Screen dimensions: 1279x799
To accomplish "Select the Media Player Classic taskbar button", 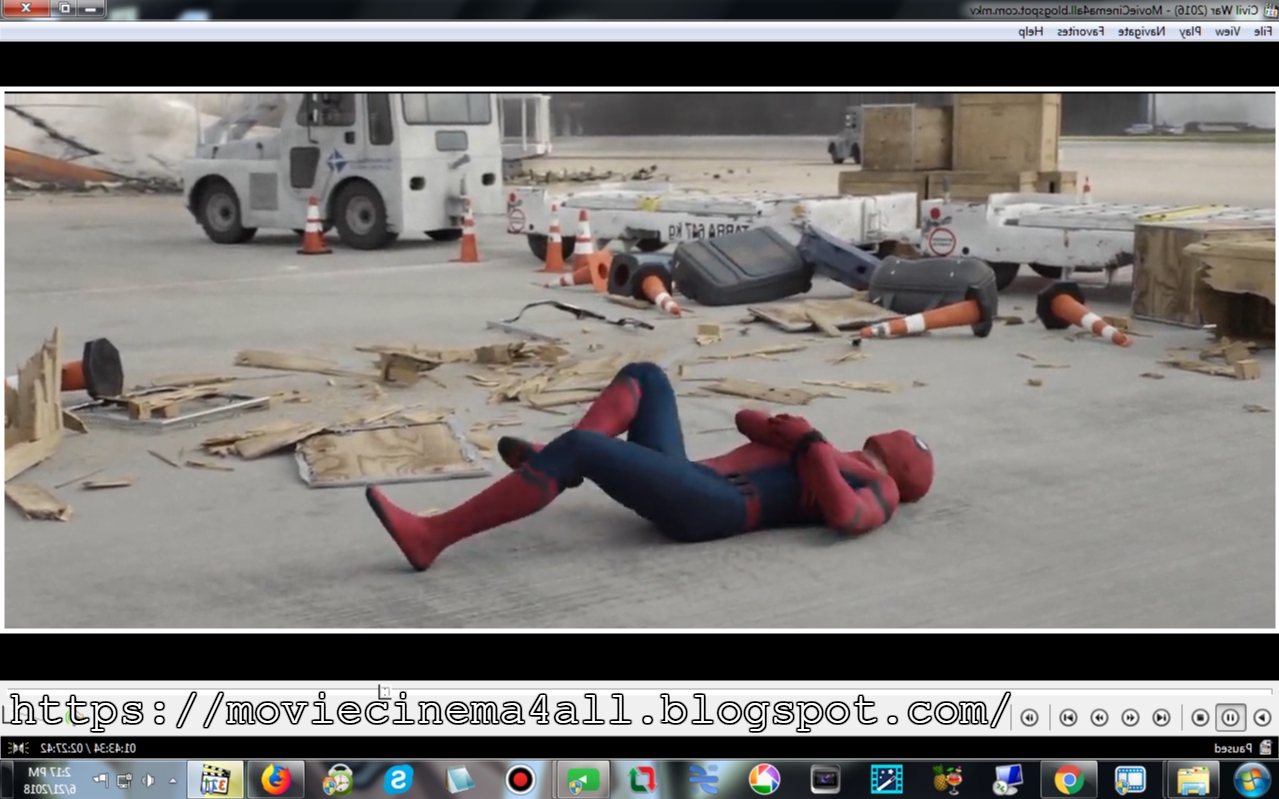I will coord(215,779).
